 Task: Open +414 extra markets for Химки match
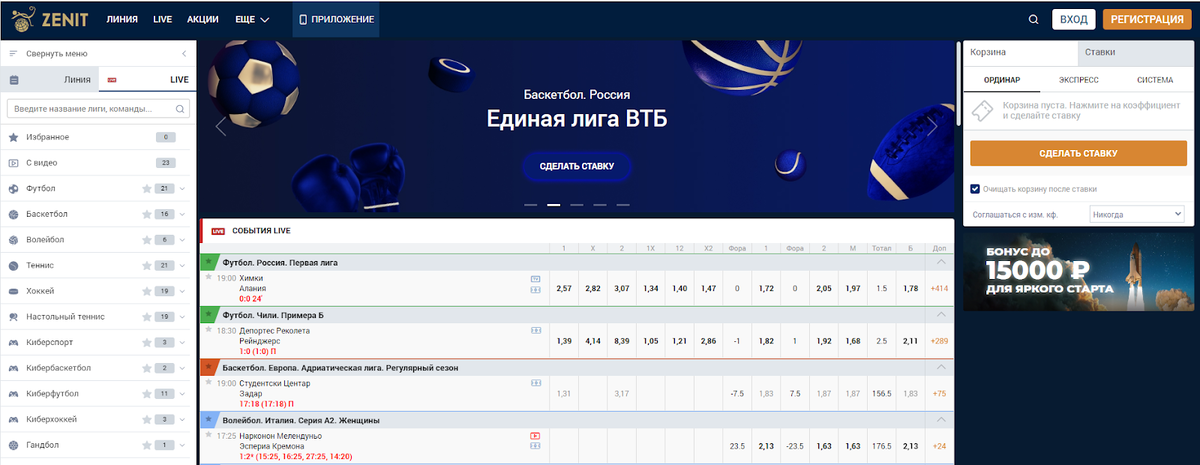[939, 288]
